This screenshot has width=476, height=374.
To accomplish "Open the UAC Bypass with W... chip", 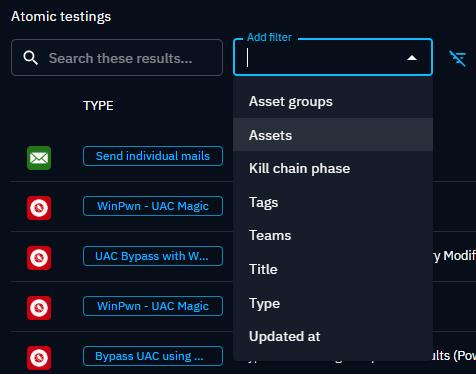I will pyautogui.click(x=153, y=256).
